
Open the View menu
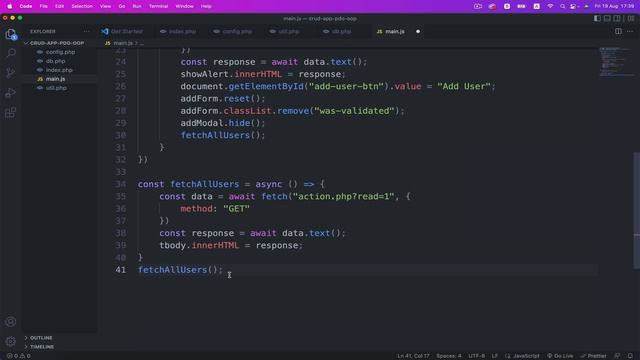point(105,6)
